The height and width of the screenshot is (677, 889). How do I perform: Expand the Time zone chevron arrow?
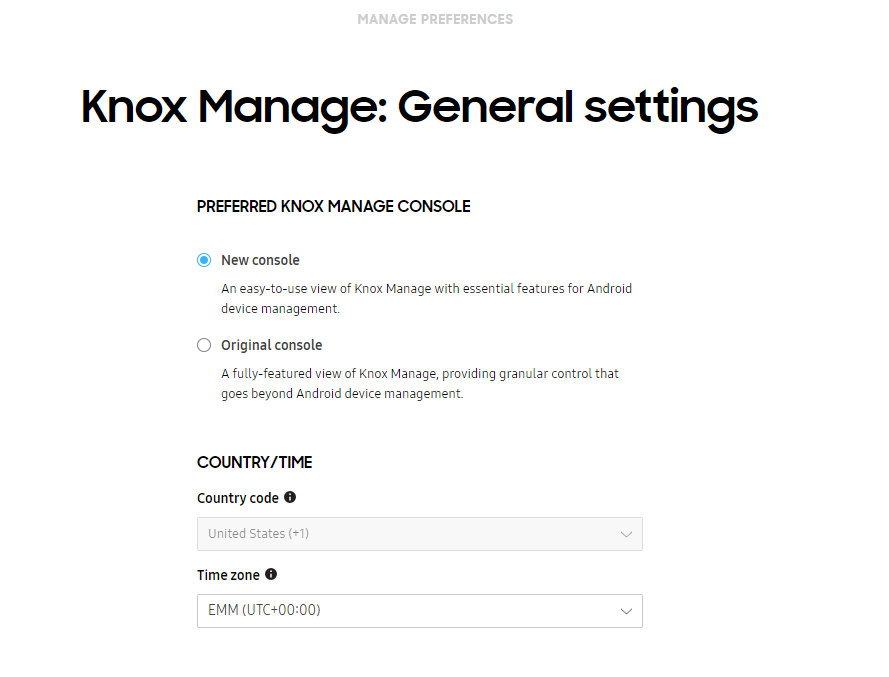click(x=626, y=611)
